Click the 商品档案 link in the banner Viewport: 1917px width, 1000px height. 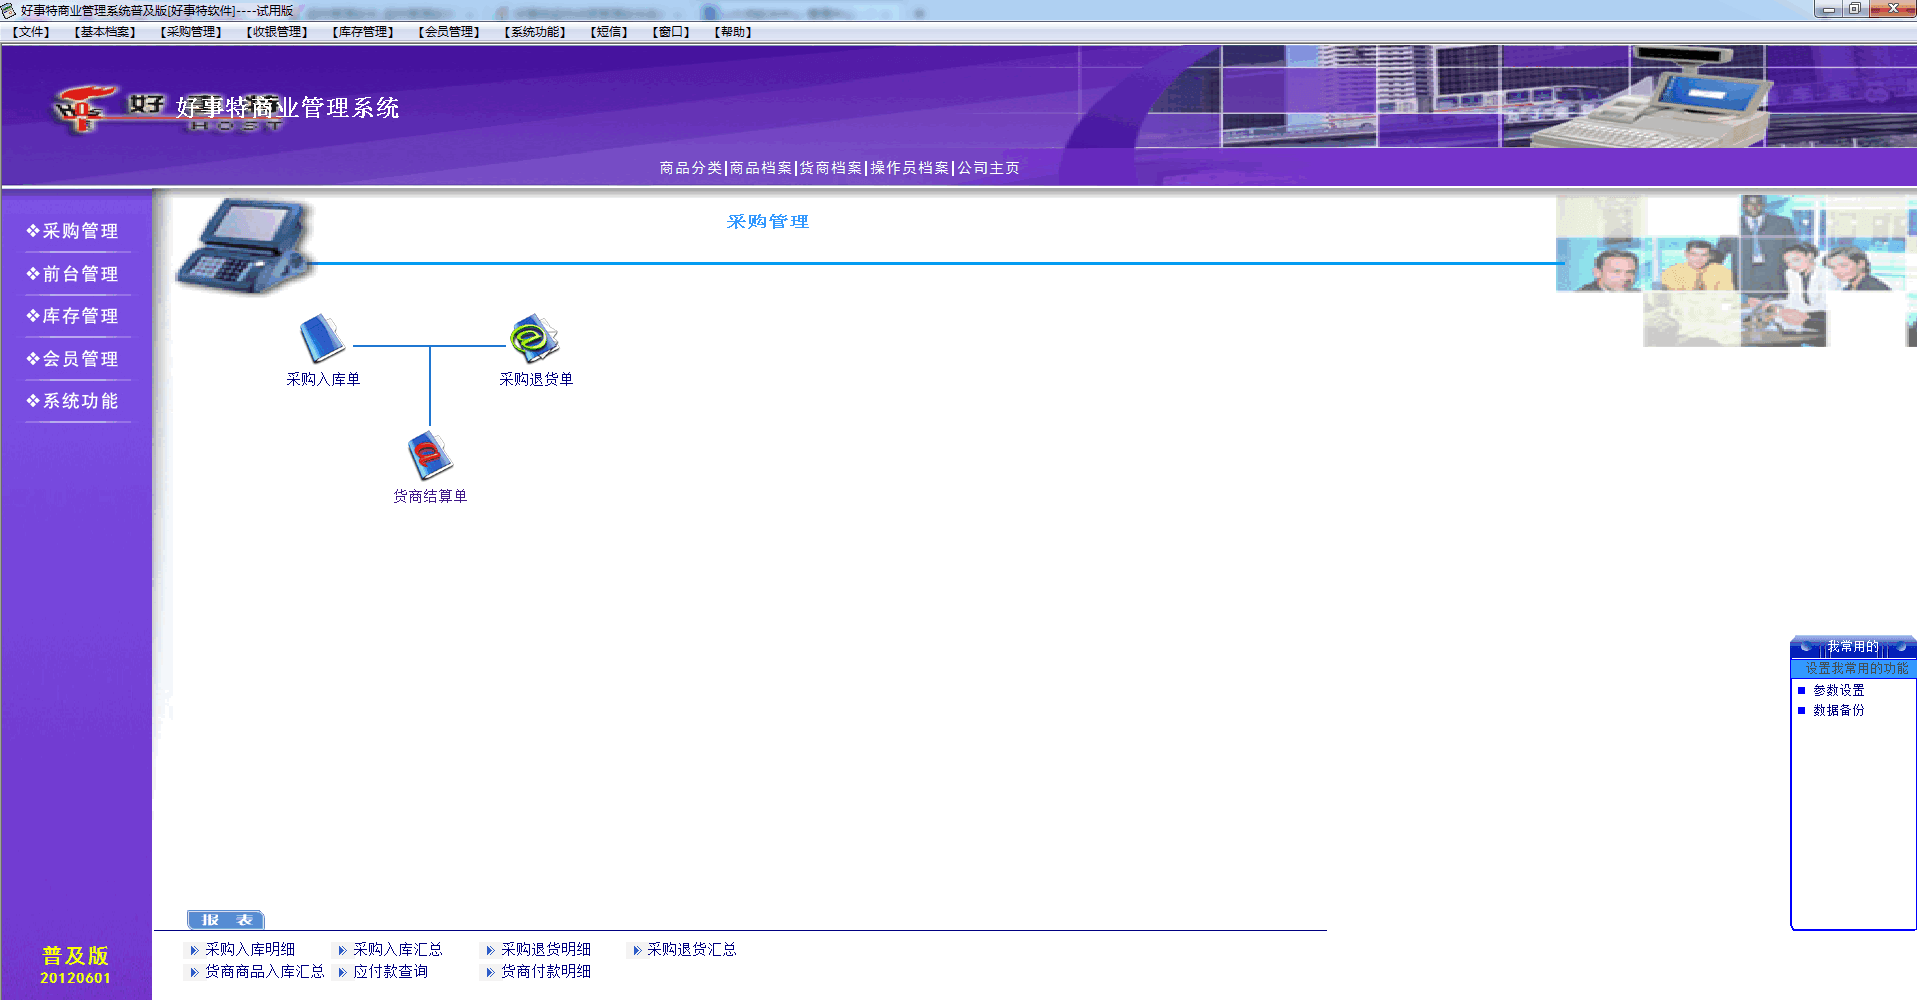(760, 168)
